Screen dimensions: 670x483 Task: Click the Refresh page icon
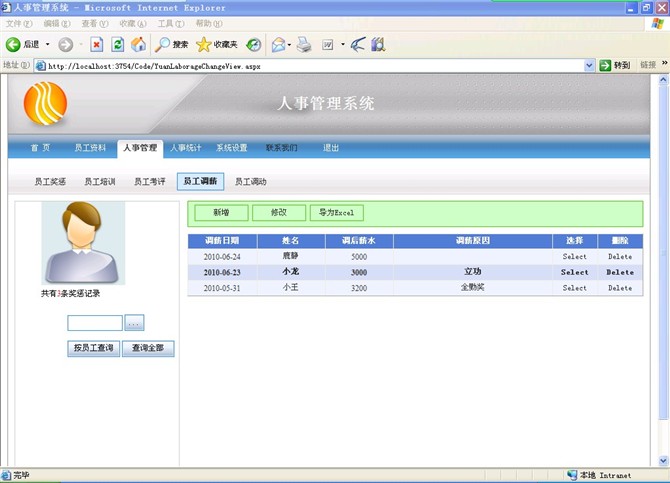pos(118,44)
